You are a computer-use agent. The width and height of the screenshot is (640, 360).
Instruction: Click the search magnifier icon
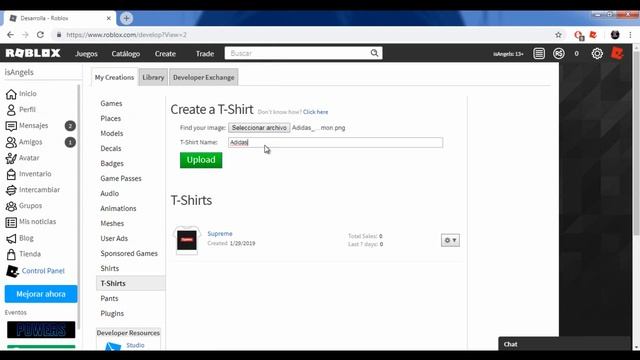[374, 53]
